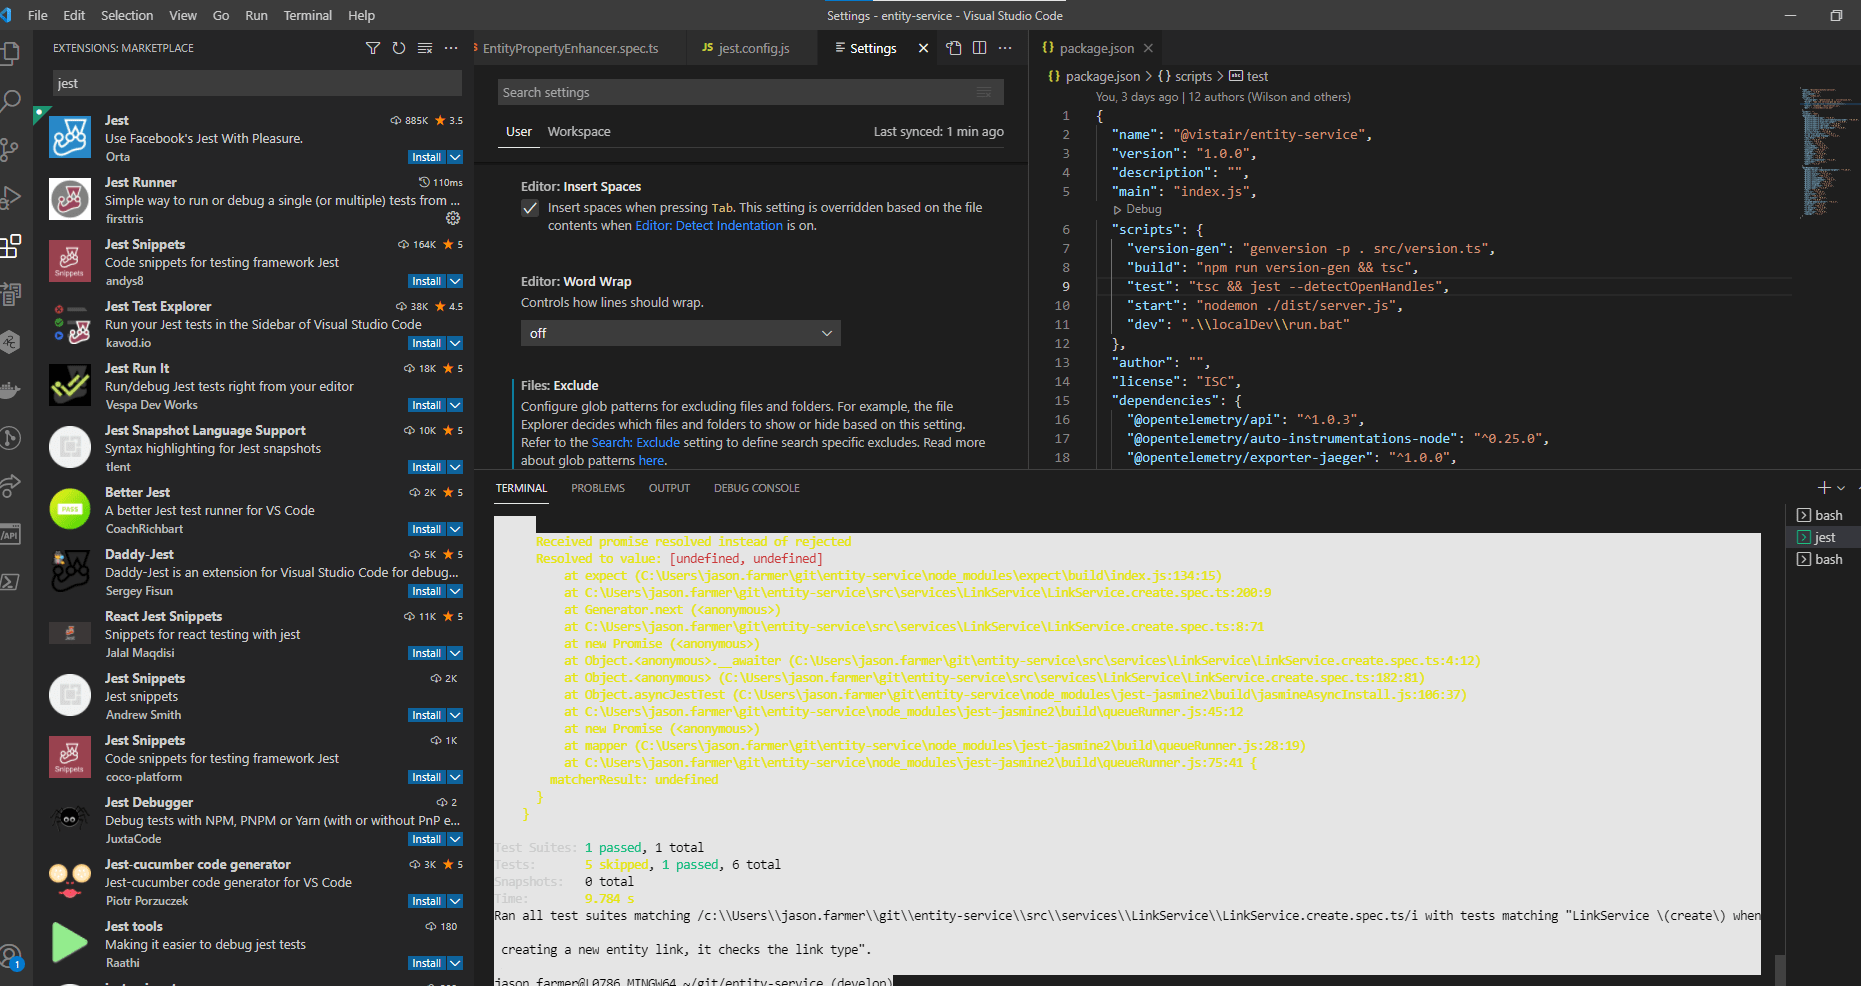1861x986 pixels.
Task: Open Explorer view in activity bar
Action: coord(11,53)
